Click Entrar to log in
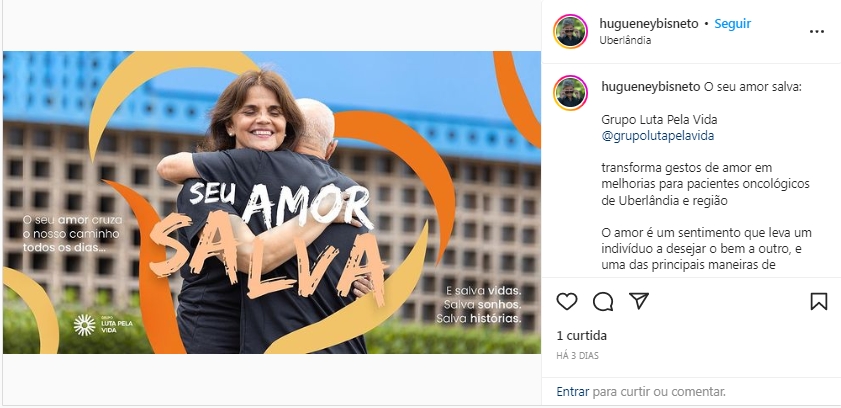 point(572,392)
